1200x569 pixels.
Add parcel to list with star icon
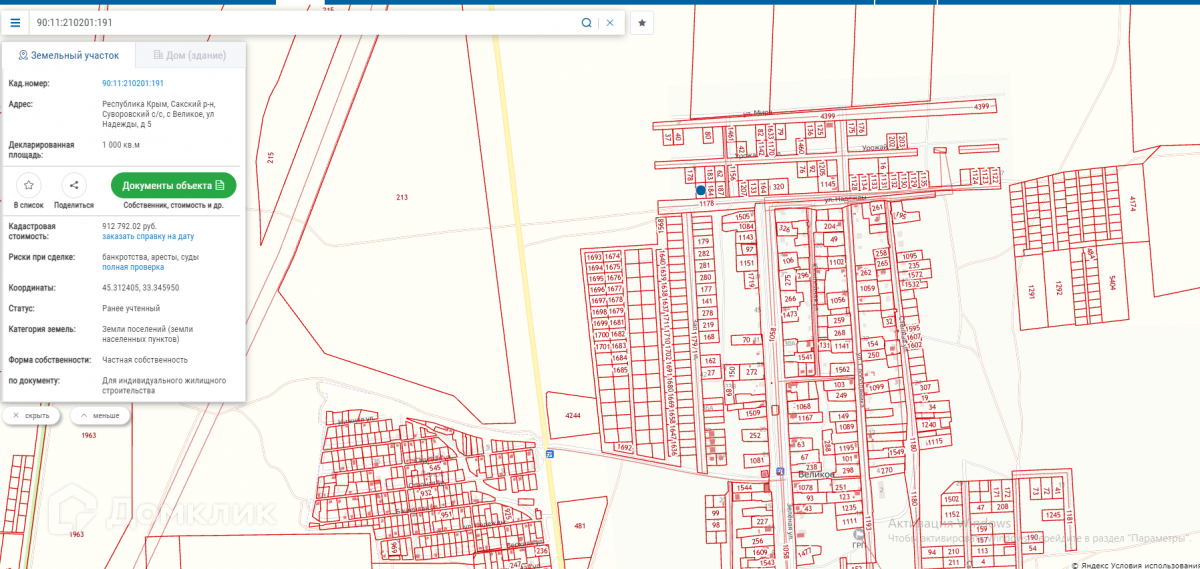29,185
